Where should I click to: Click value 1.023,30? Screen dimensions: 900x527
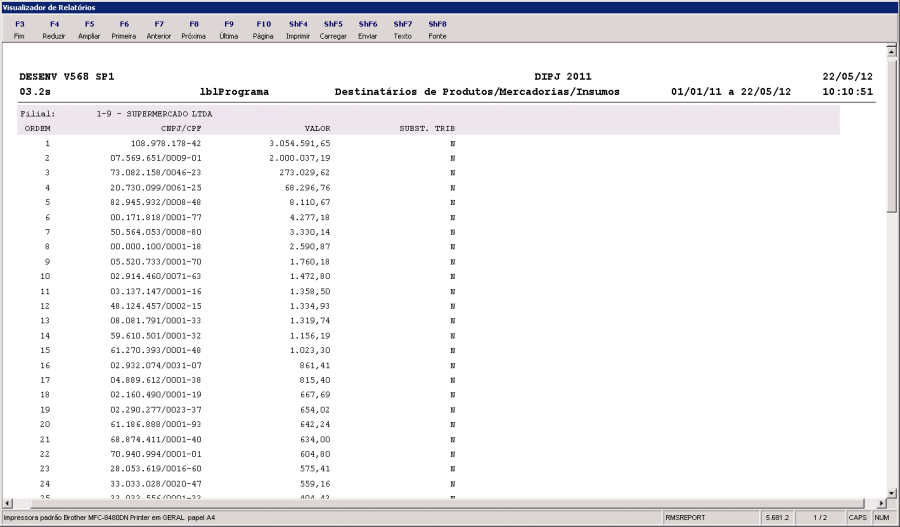(310, 350)
